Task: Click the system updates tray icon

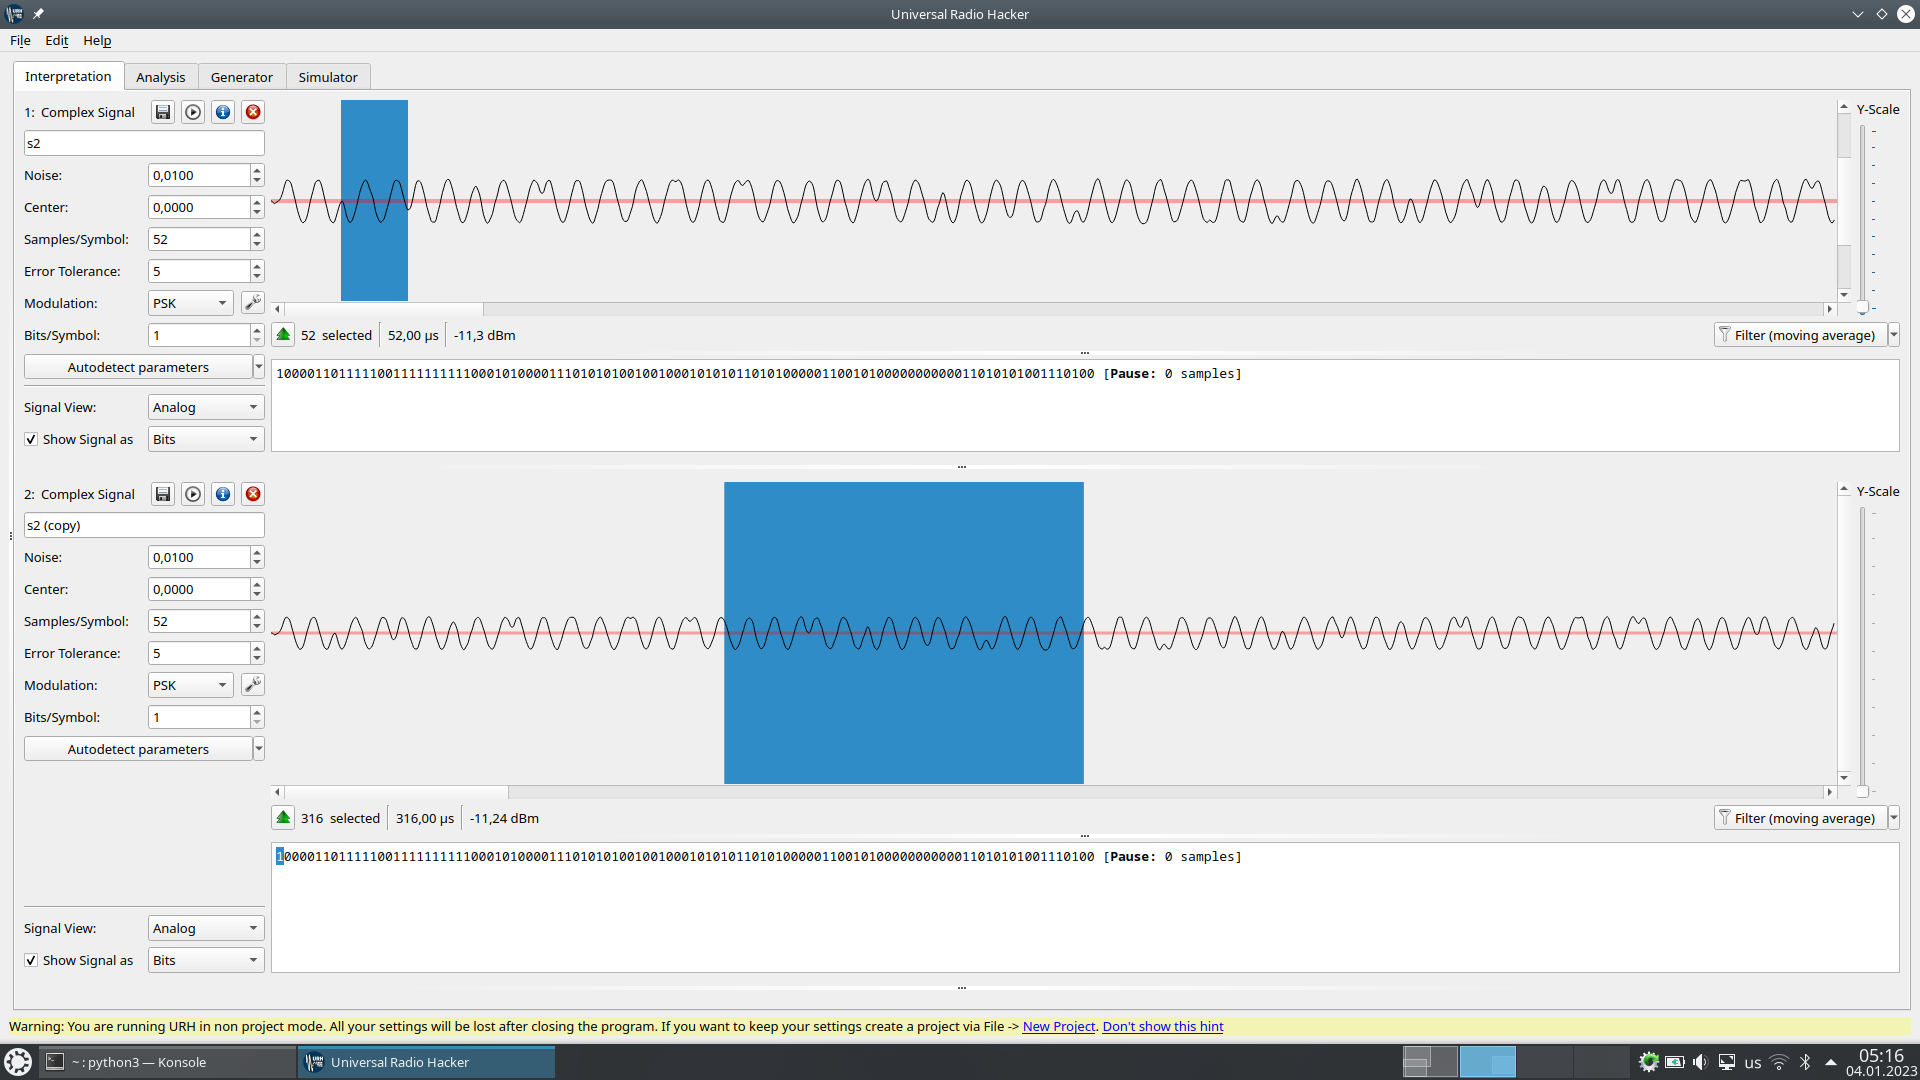Action: click(1648, 1062)
